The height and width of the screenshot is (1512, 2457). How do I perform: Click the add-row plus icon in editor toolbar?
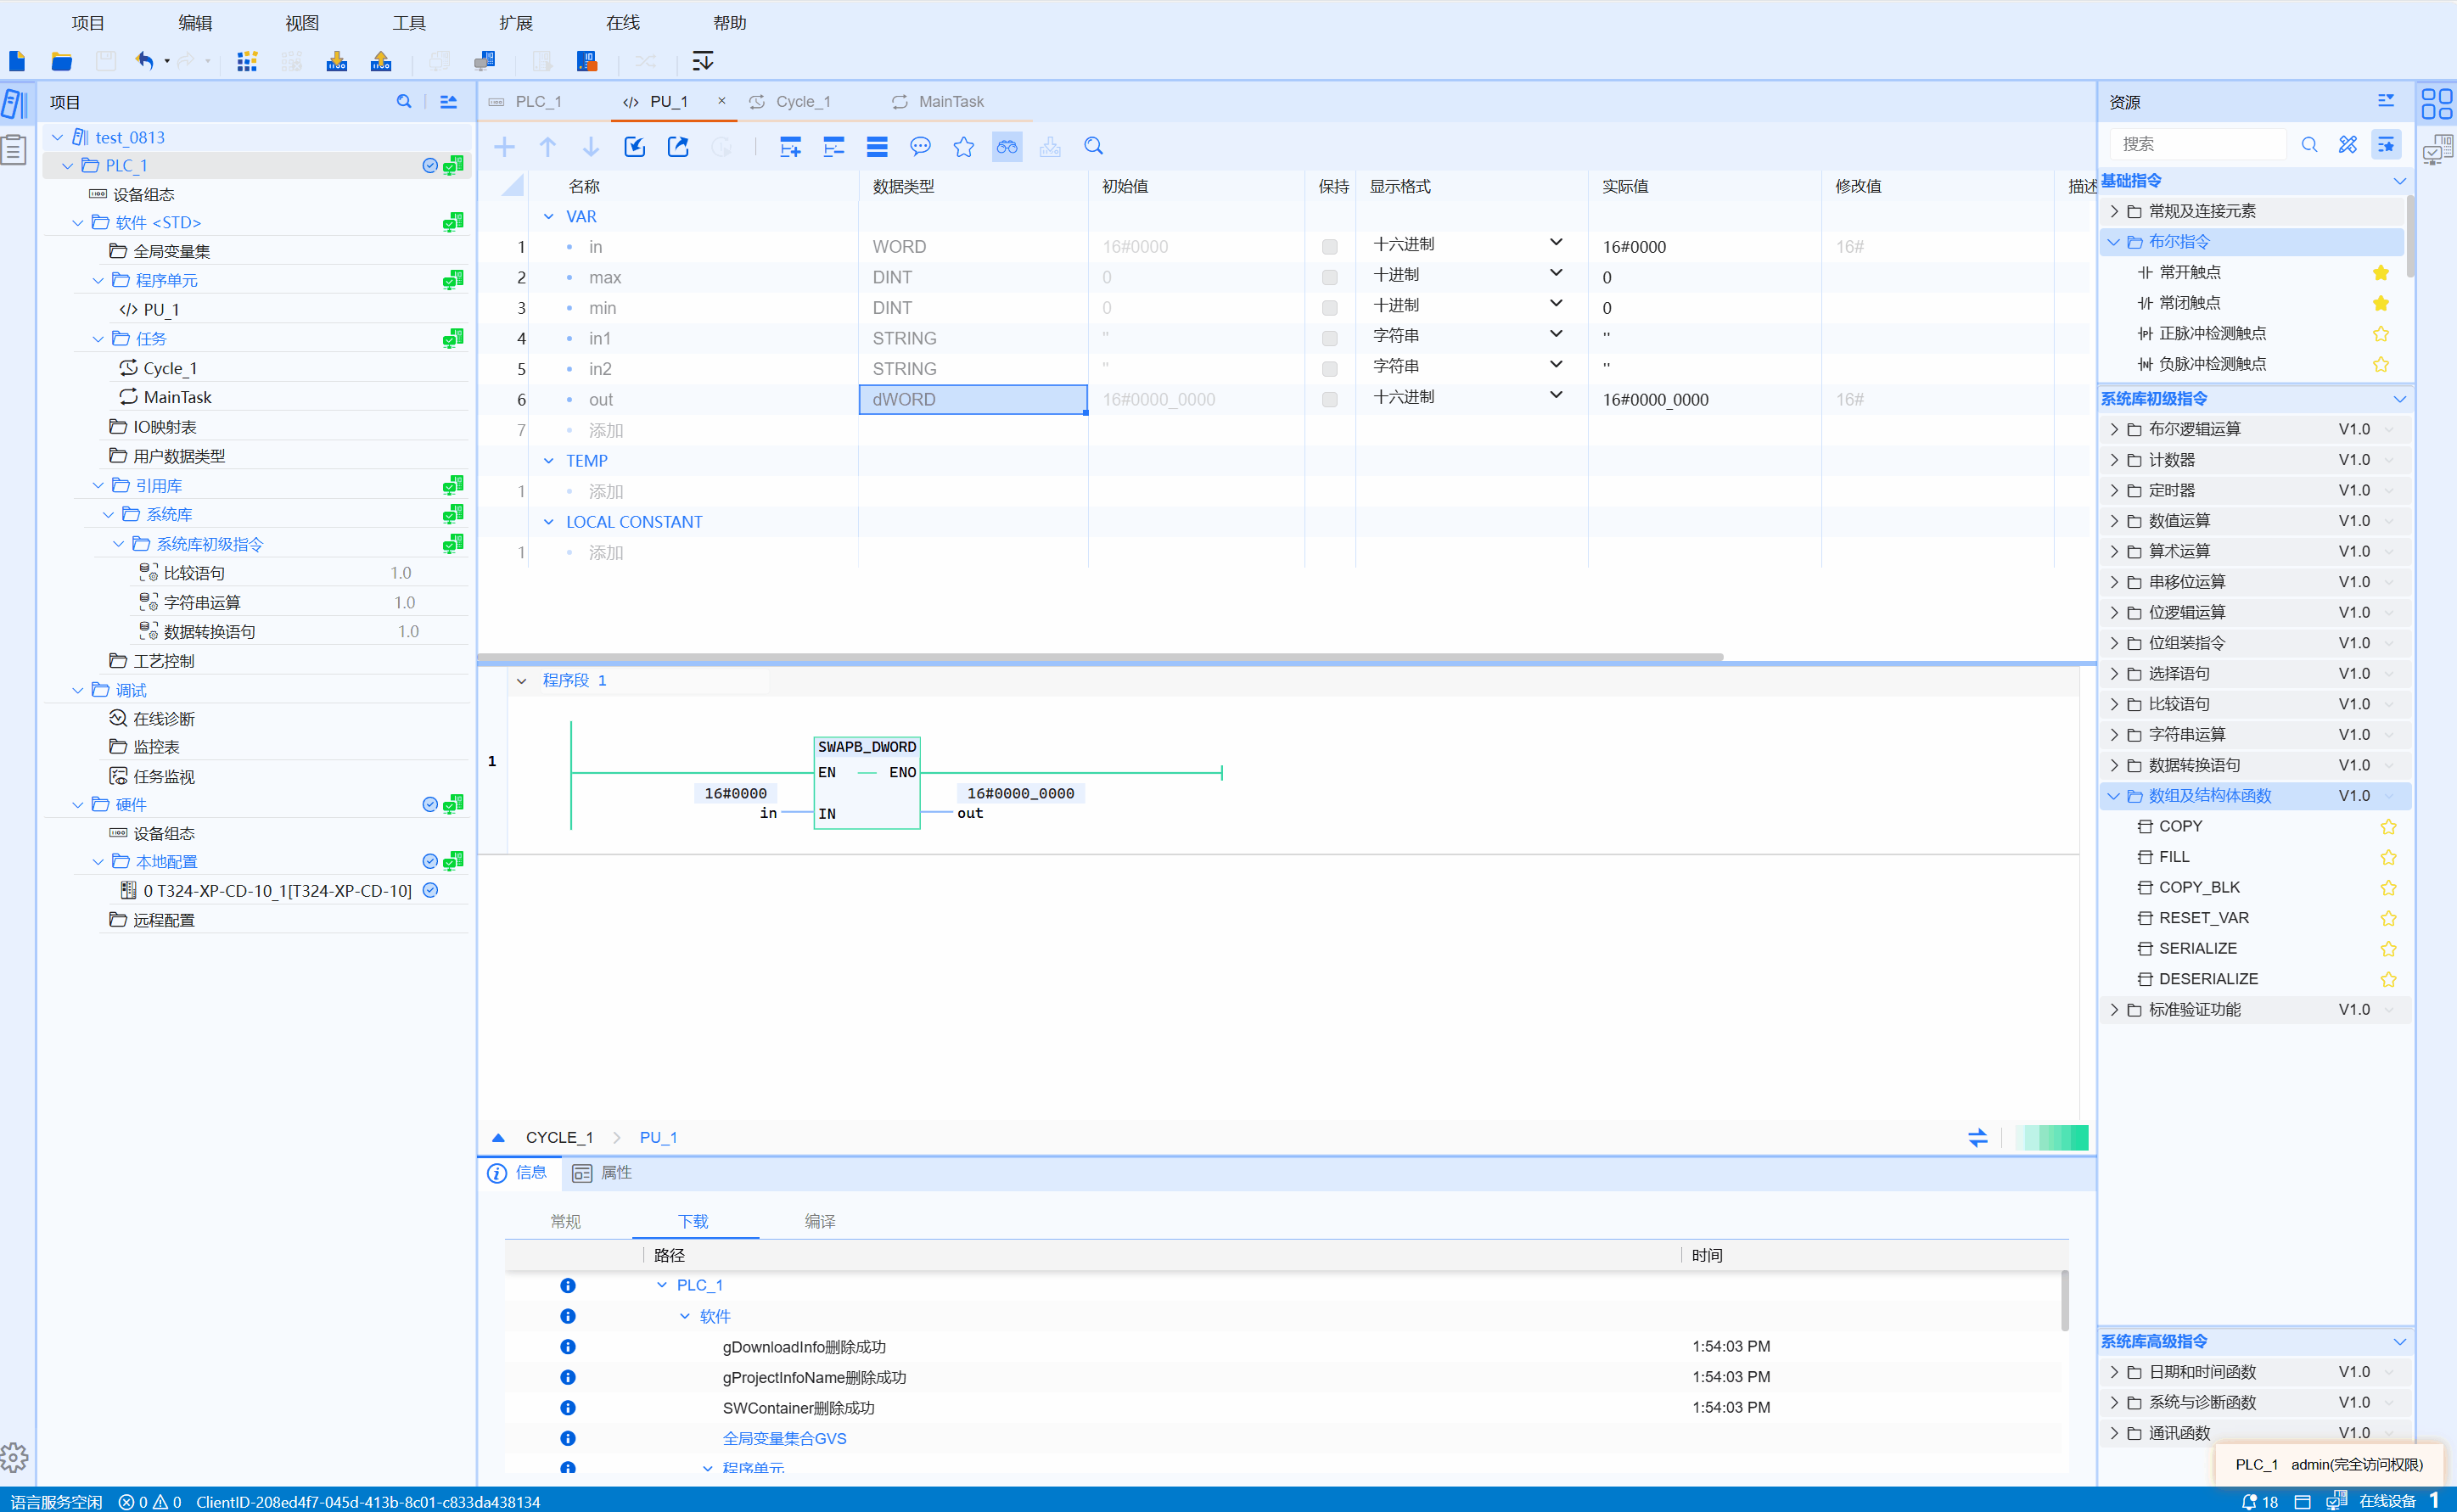click(504, 147)
